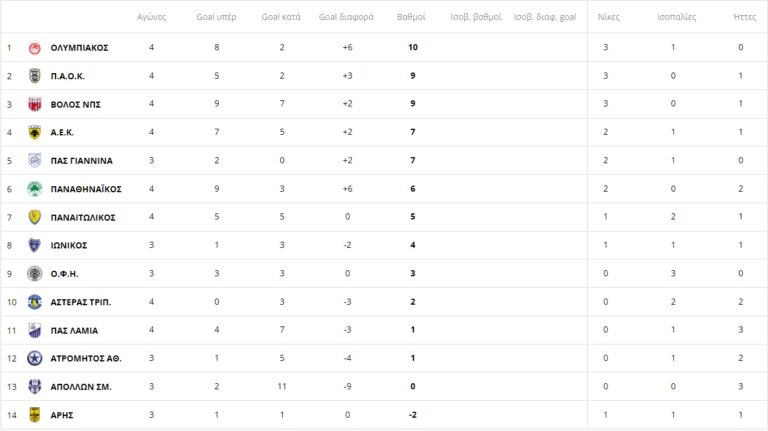Click the Olympiakos team crest icon
The height and width of the screenshot is (431, 768).
[34, 48]
